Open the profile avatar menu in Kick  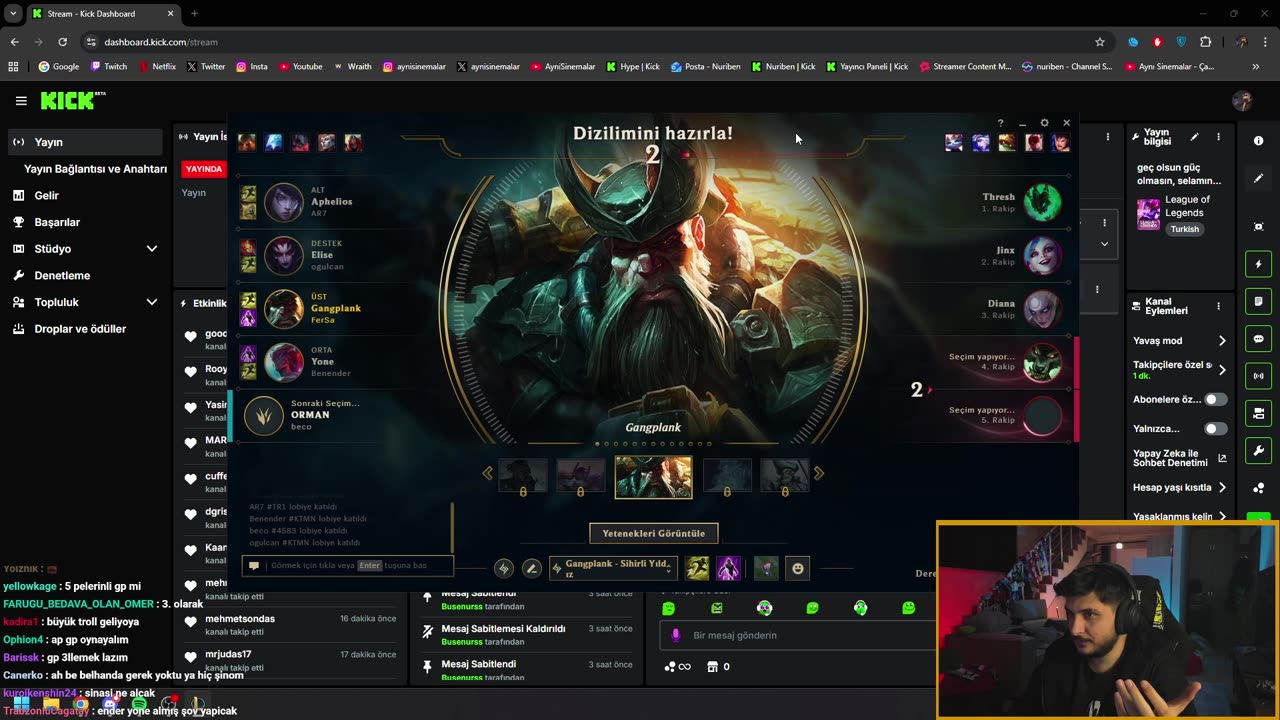click(1242, 100)
